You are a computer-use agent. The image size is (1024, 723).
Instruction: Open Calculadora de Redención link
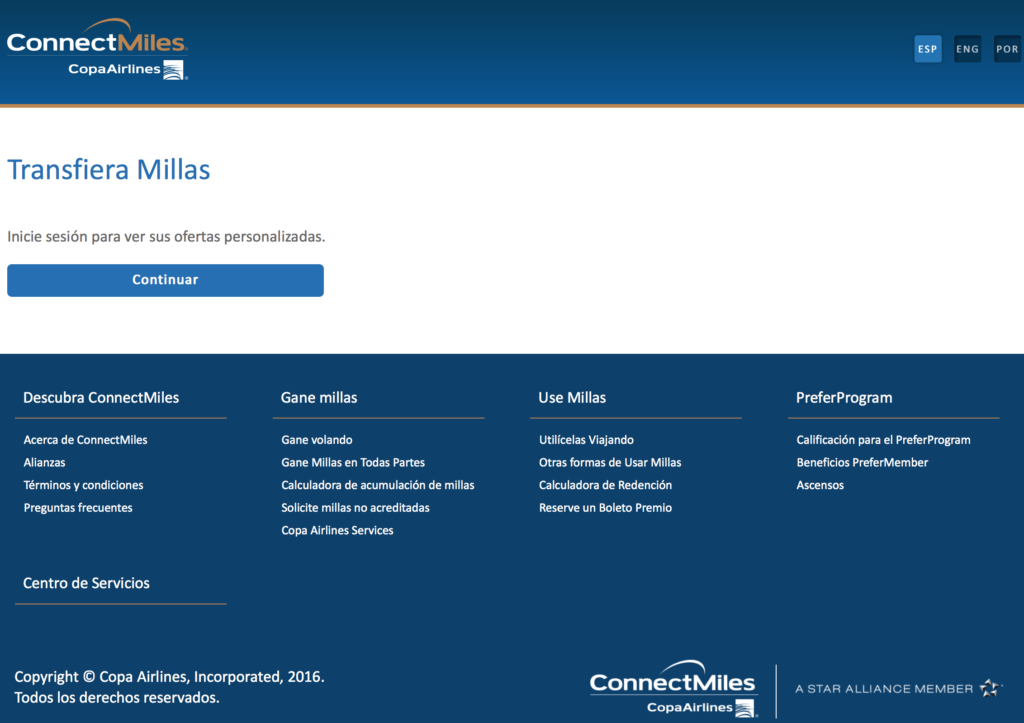click(605, 485)
